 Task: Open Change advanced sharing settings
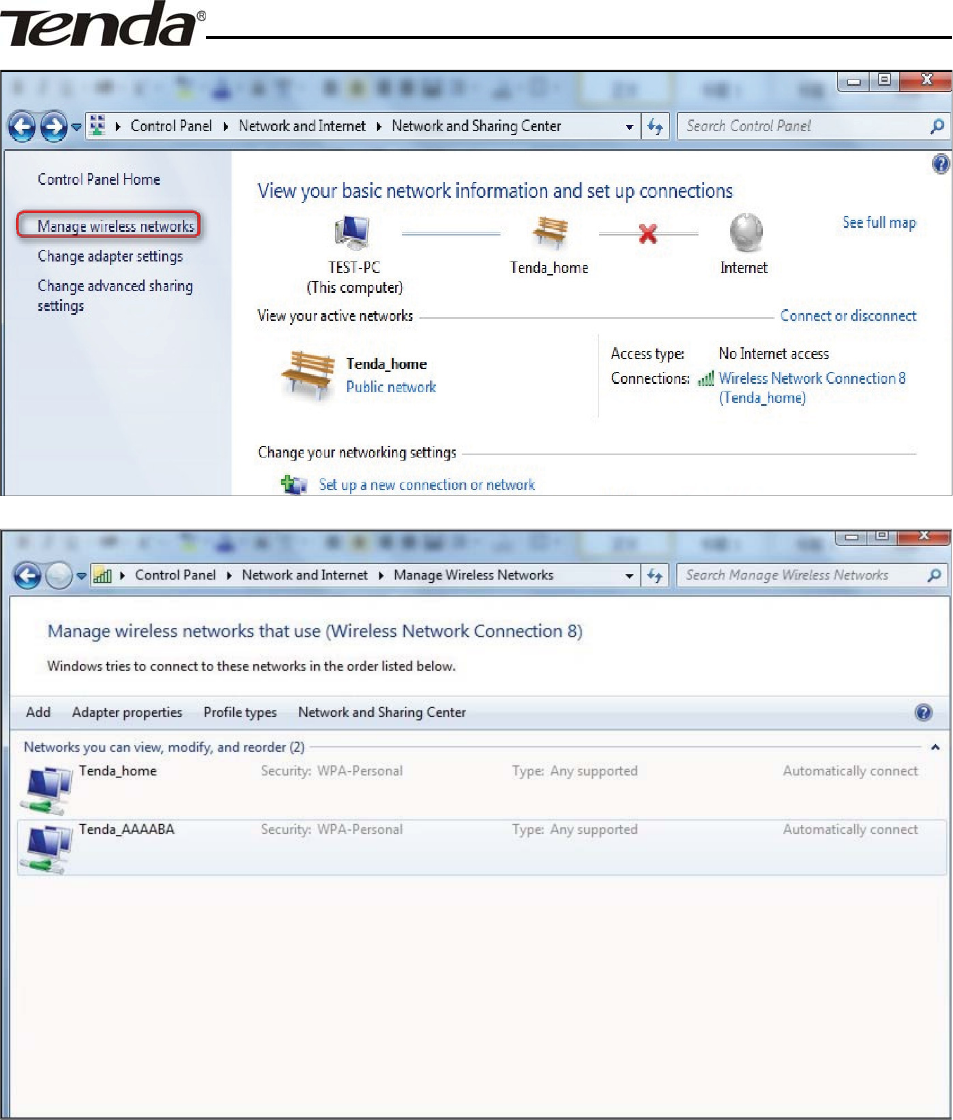[x=115, y=296]
